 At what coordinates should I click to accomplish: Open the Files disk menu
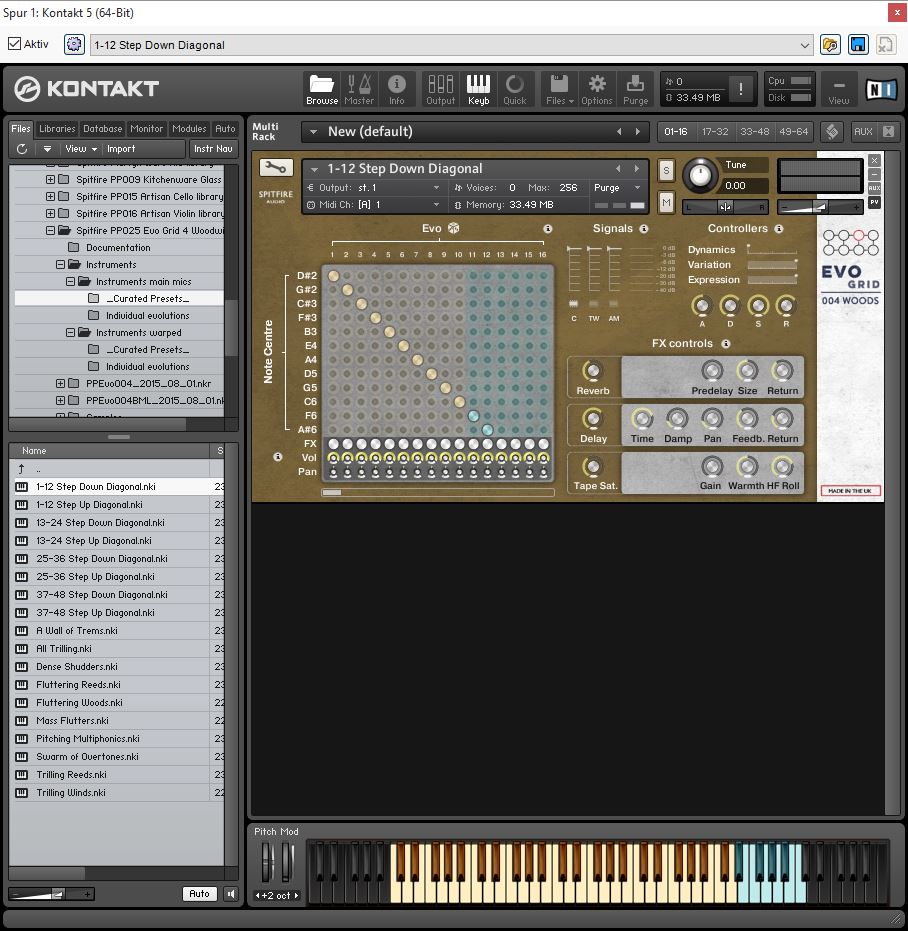[559, 90]
